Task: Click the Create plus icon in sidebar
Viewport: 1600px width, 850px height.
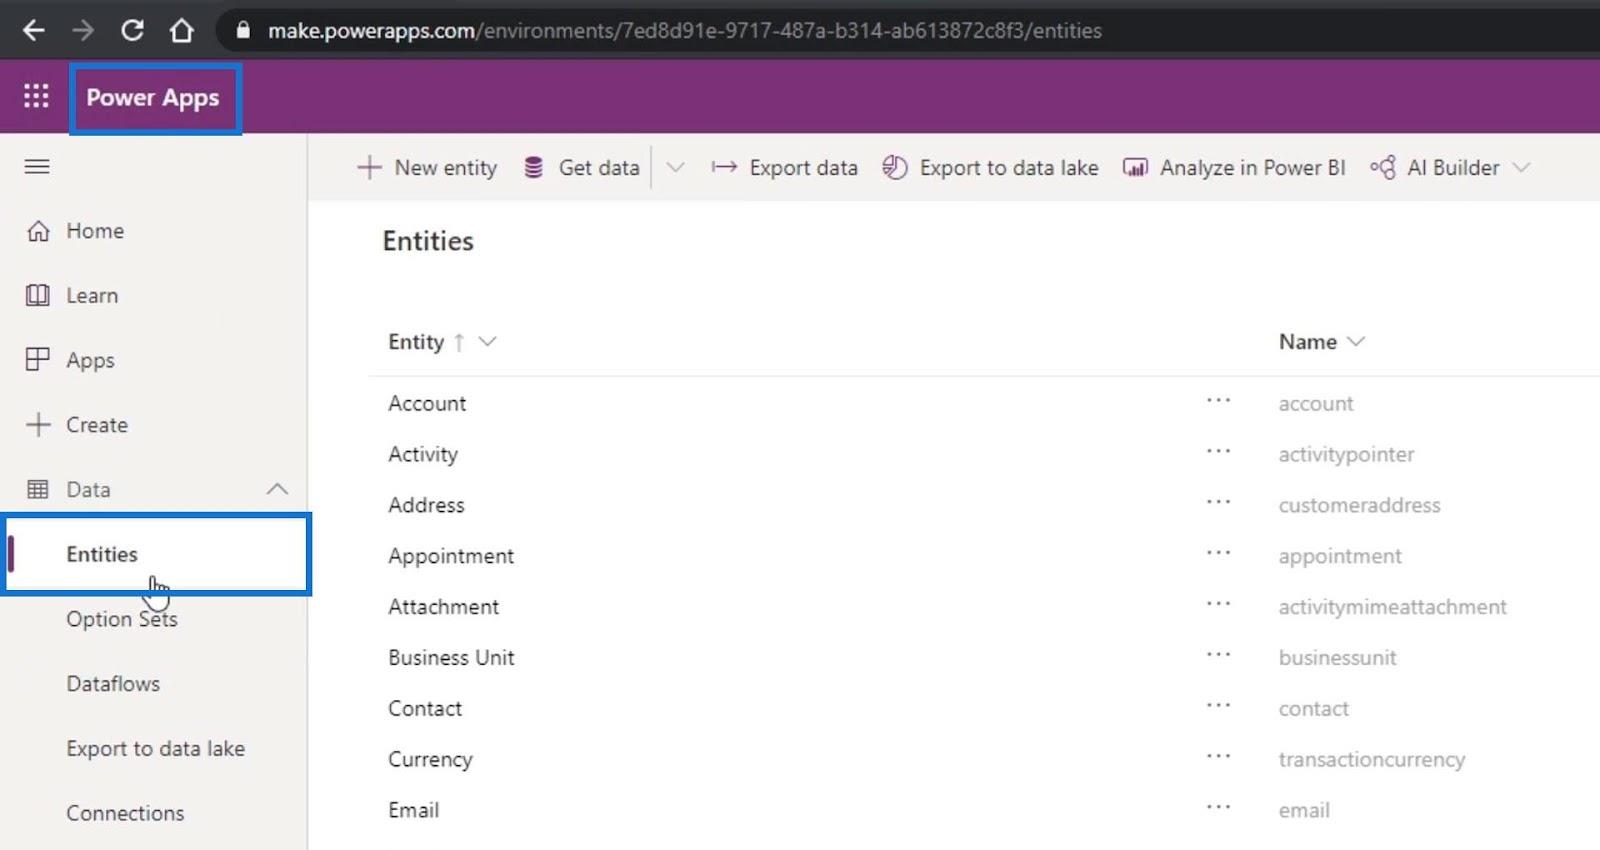Action: point(38,424)
